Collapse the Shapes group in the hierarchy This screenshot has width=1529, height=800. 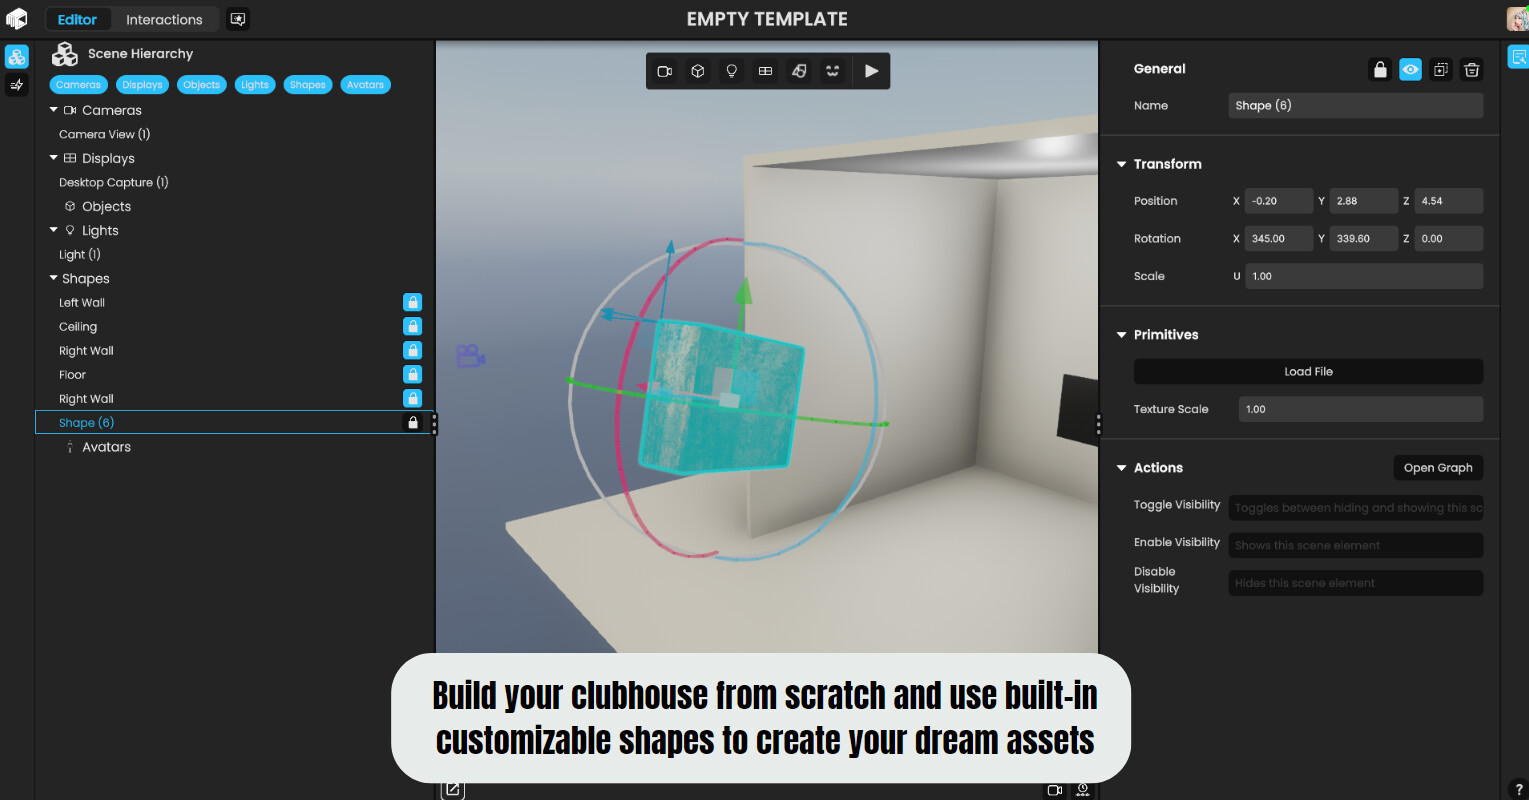tap(54, 278)
